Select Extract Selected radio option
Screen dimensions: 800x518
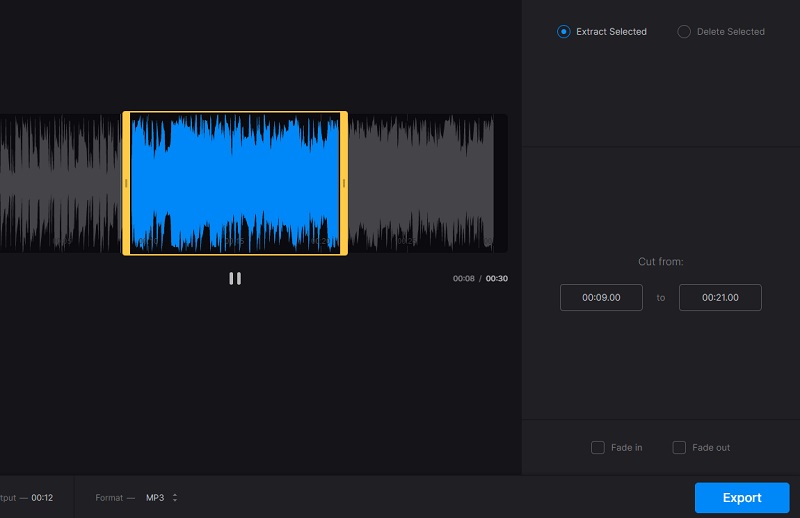pos(563,32)
